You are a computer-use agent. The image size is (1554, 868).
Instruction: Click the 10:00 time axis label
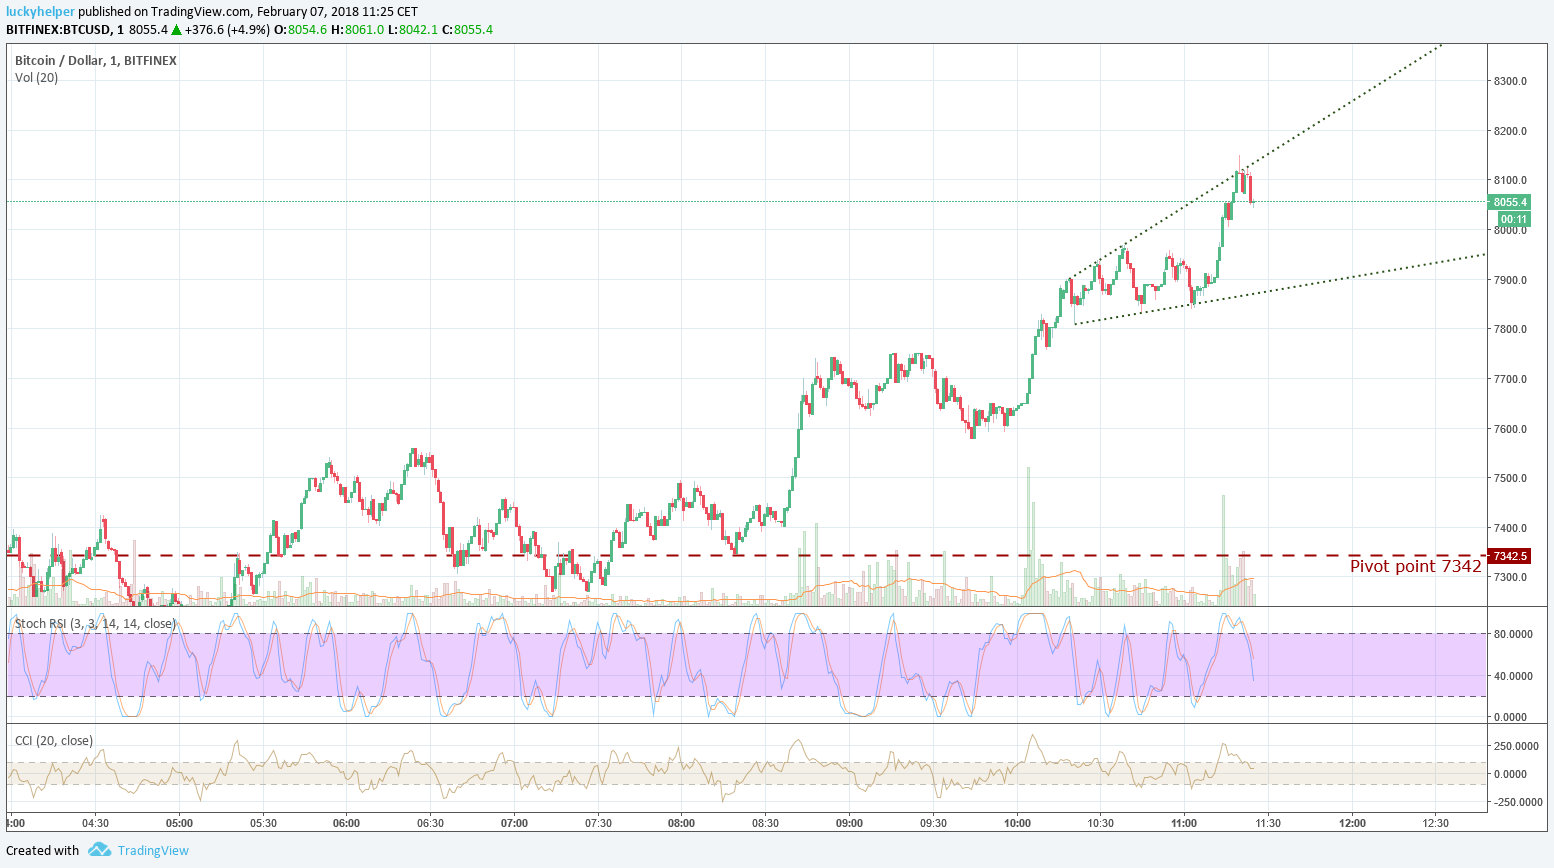click(1017, 823)
